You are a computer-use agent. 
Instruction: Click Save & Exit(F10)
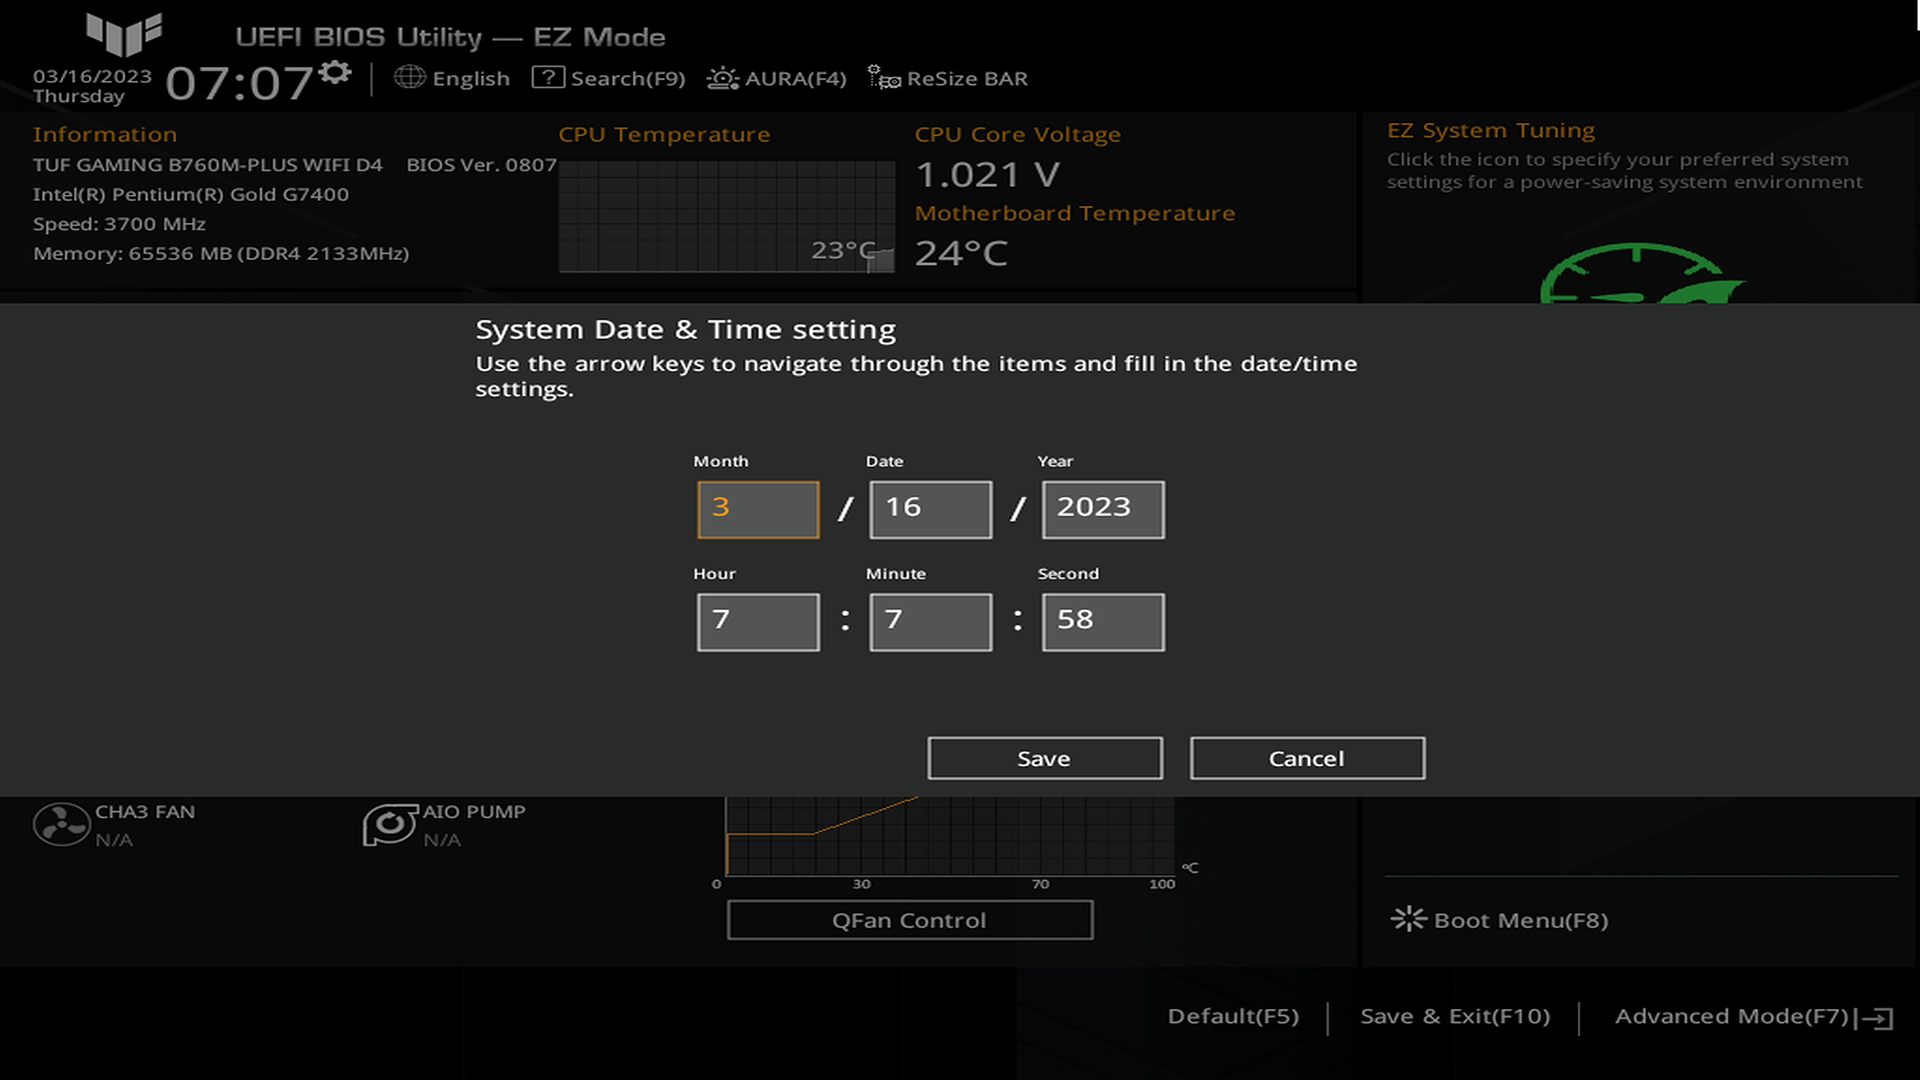[x=1454, y=1016]
